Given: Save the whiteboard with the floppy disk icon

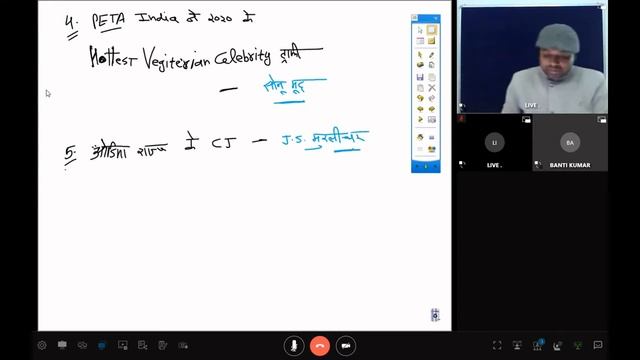Looking at the screenshot, I should pyautogui.click(x=420, y=77).
